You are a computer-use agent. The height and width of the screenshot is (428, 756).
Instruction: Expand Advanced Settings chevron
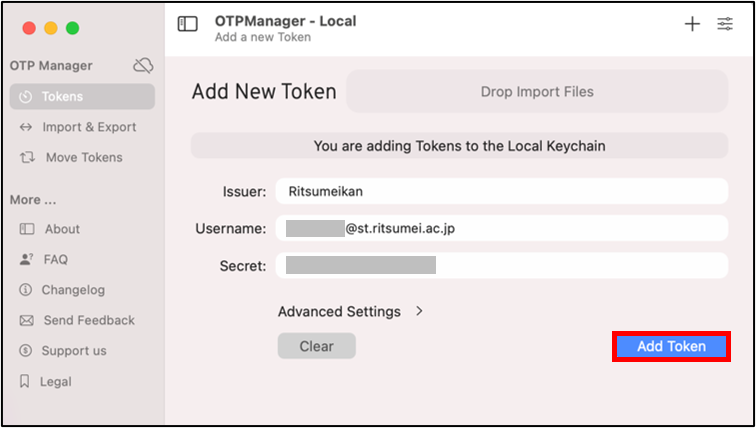(x=419, y=311)
